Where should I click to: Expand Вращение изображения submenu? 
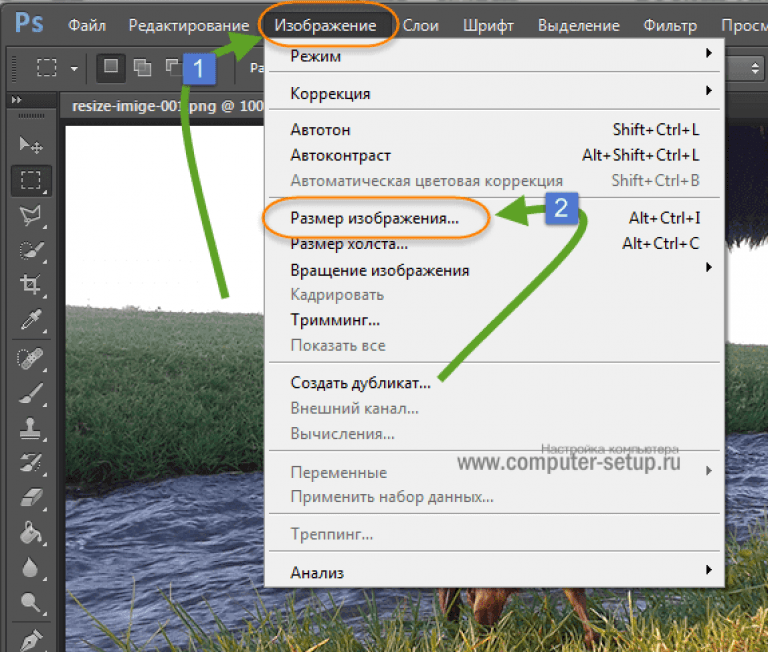point(495,270)
